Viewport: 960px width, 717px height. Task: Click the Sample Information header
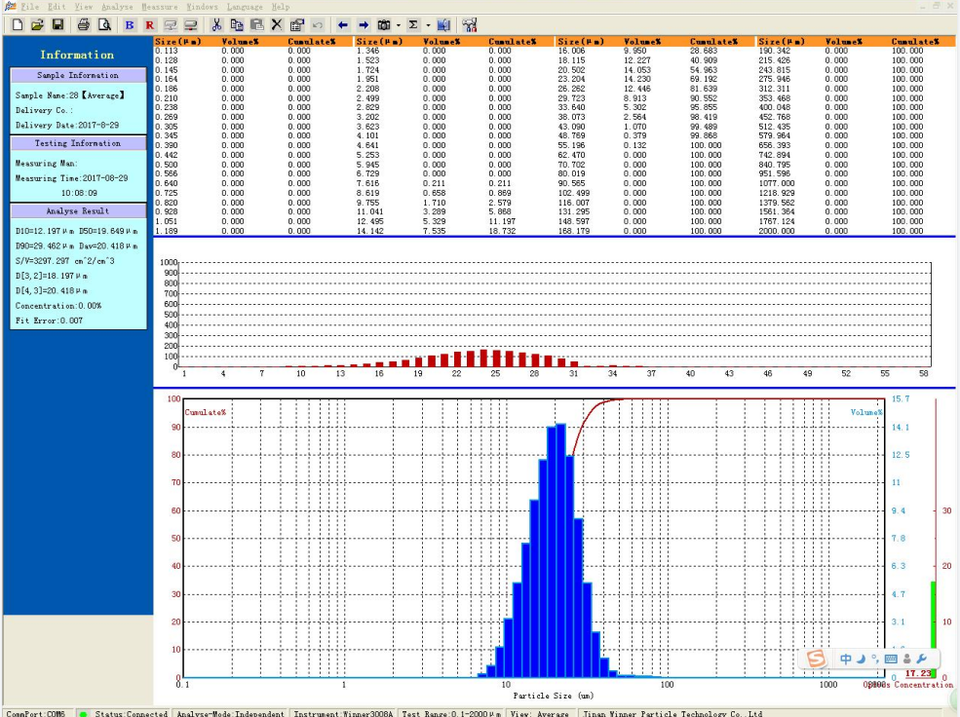pos(78,75)
